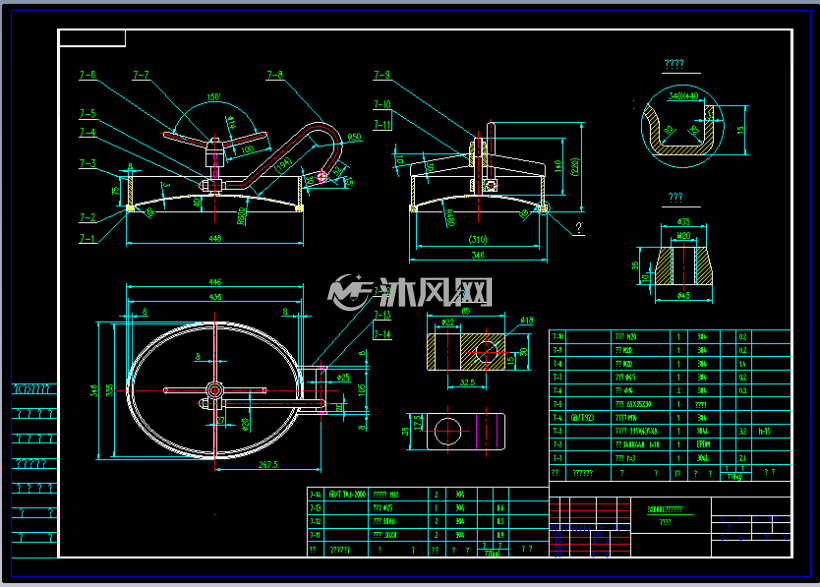The height and width of the screenshot is (587, 820).
Task: Select the 150° angle dimension
Action: 213,97
